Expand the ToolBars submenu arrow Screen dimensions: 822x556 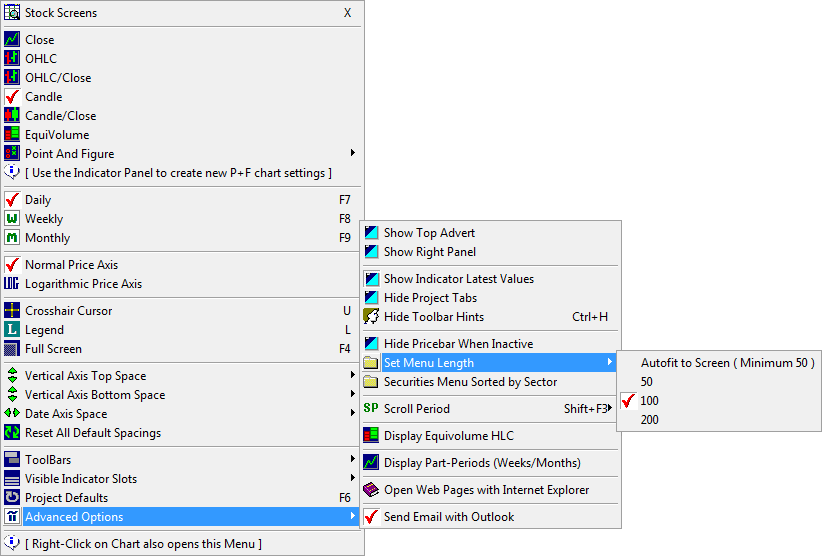pyautogui.click(x=353, y=459)
